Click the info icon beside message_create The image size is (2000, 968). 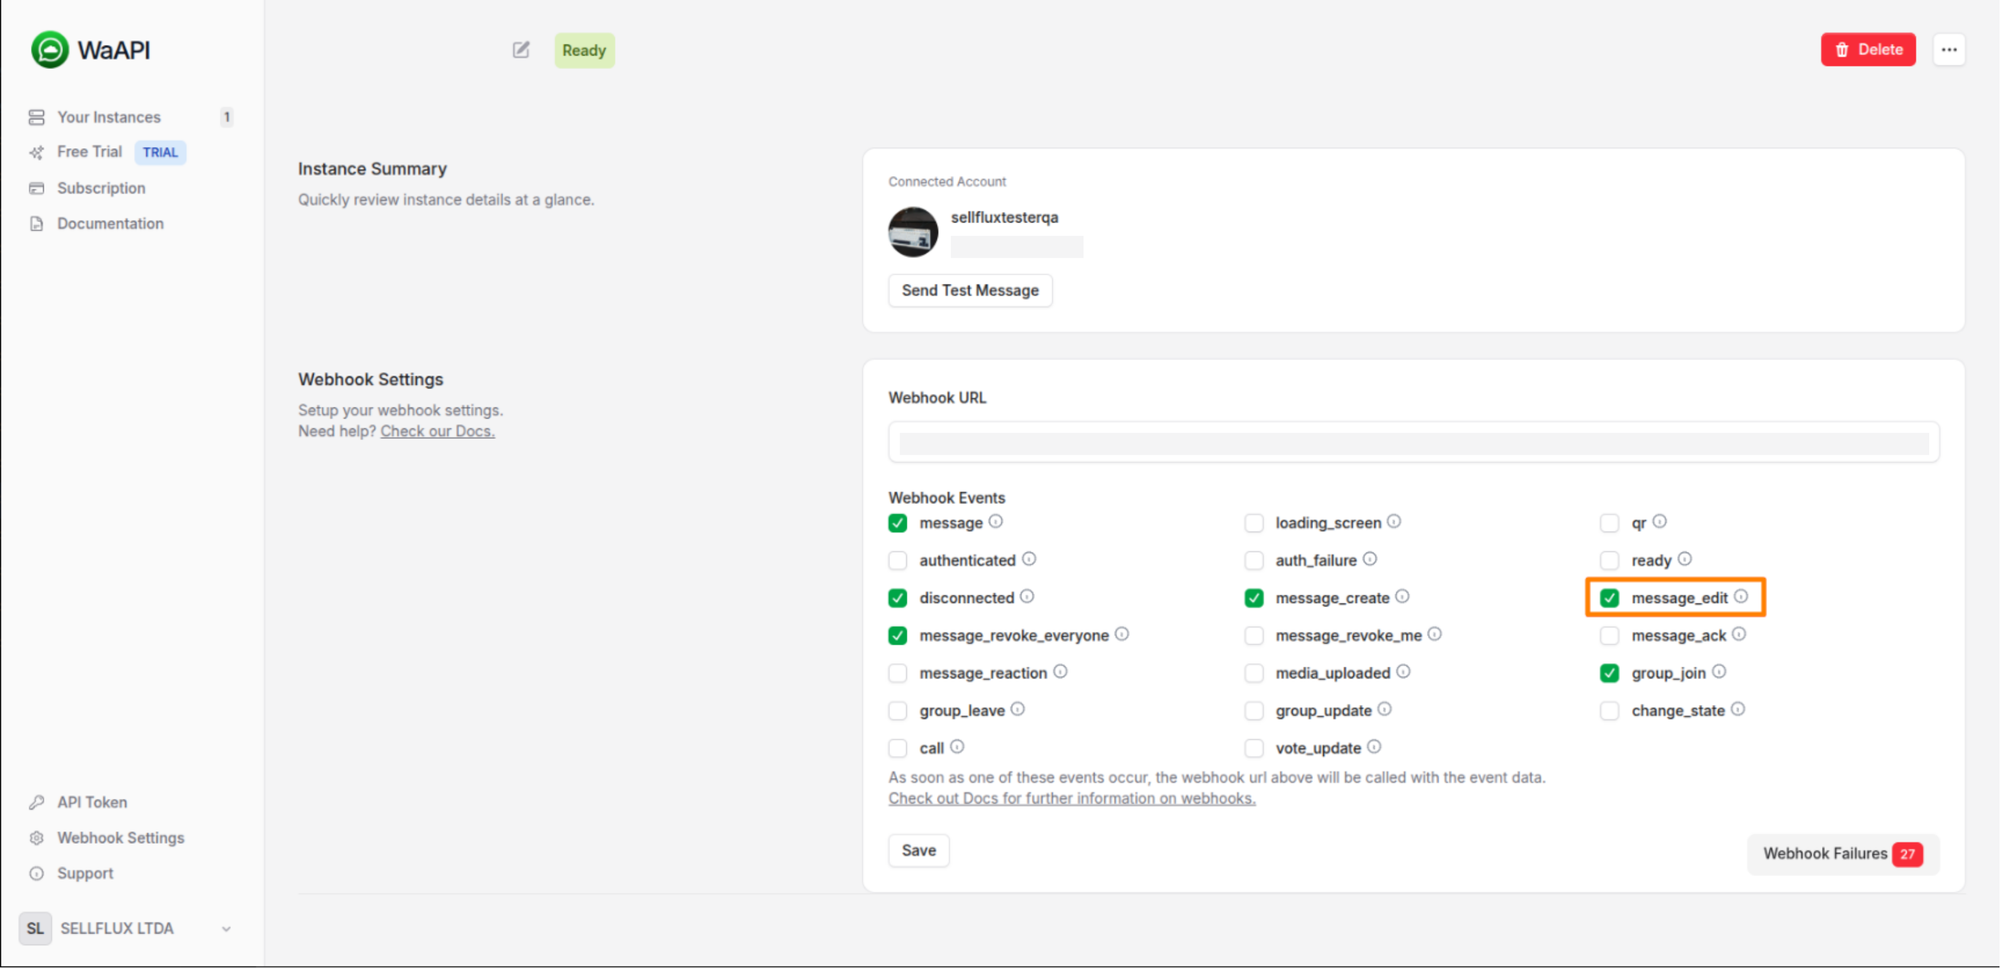point(1402,596)
